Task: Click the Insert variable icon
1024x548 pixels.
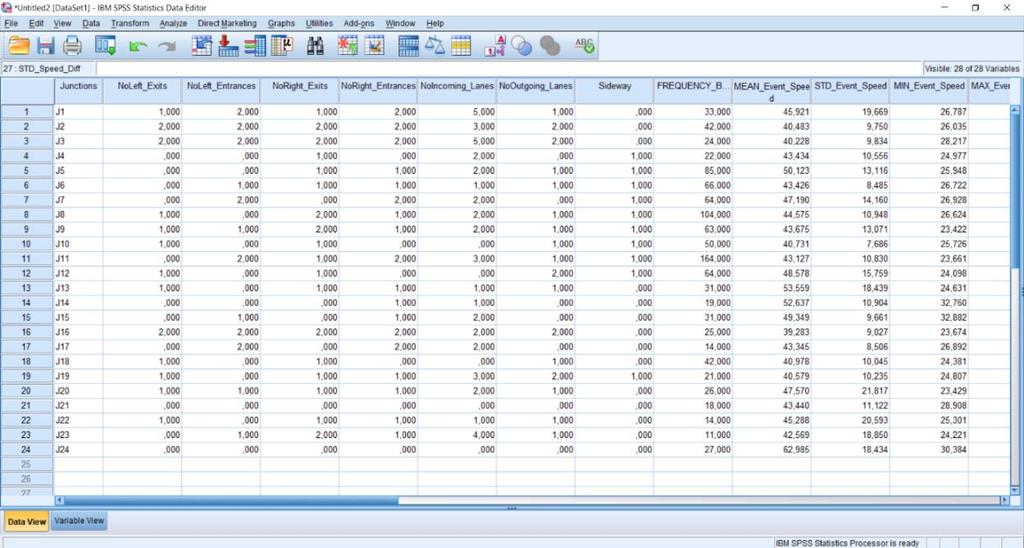Action: [x=374, y=46]
